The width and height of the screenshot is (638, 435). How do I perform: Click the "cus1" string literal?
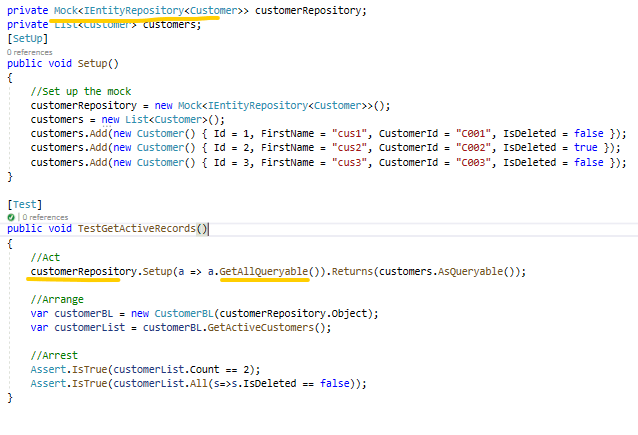tap(349, 133)
